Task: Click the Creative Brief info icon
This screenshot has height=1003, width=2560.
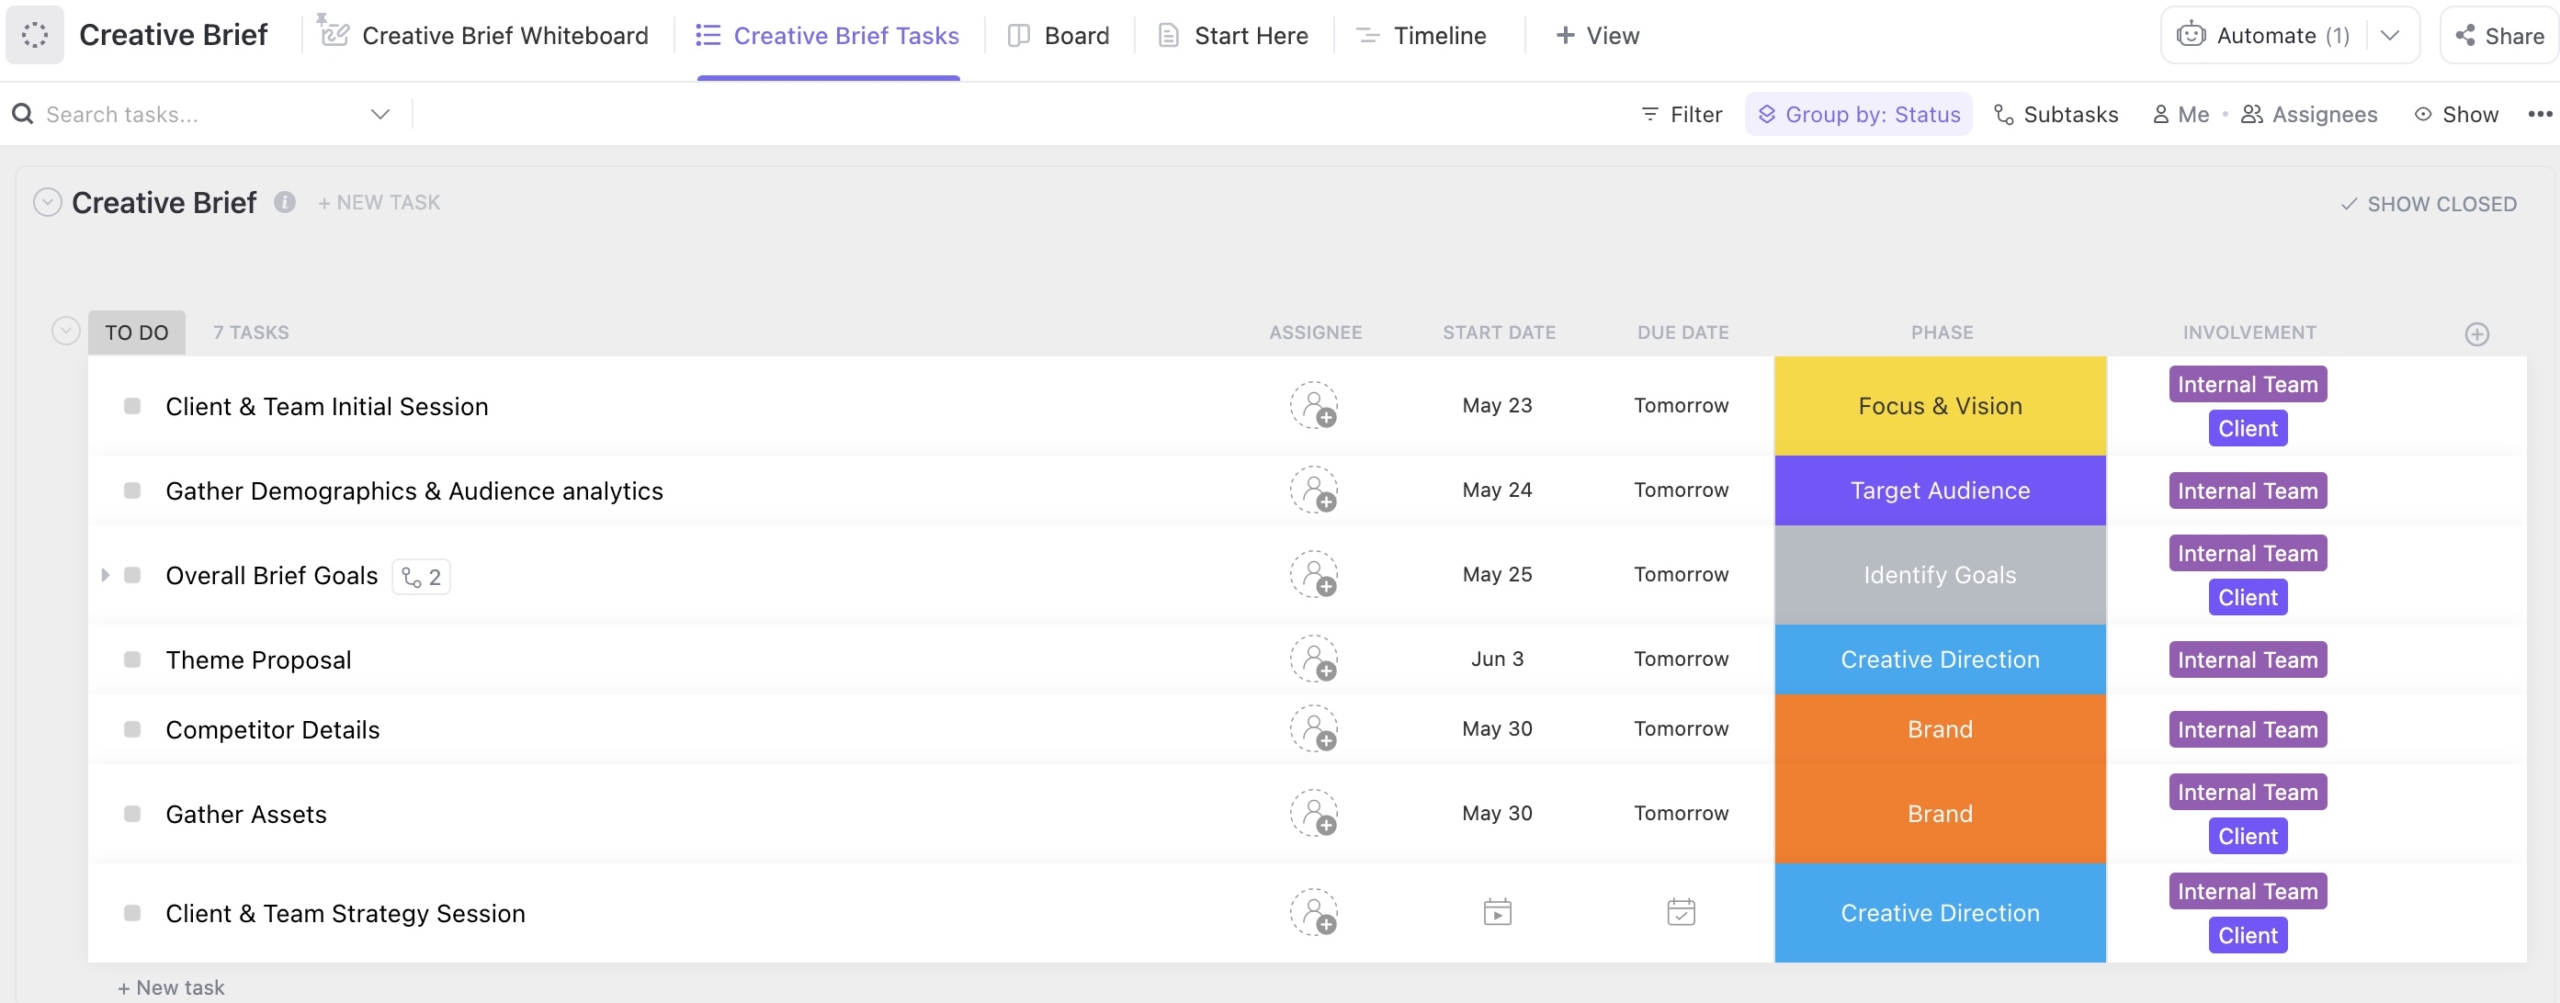Action: [x=285, y=203]
